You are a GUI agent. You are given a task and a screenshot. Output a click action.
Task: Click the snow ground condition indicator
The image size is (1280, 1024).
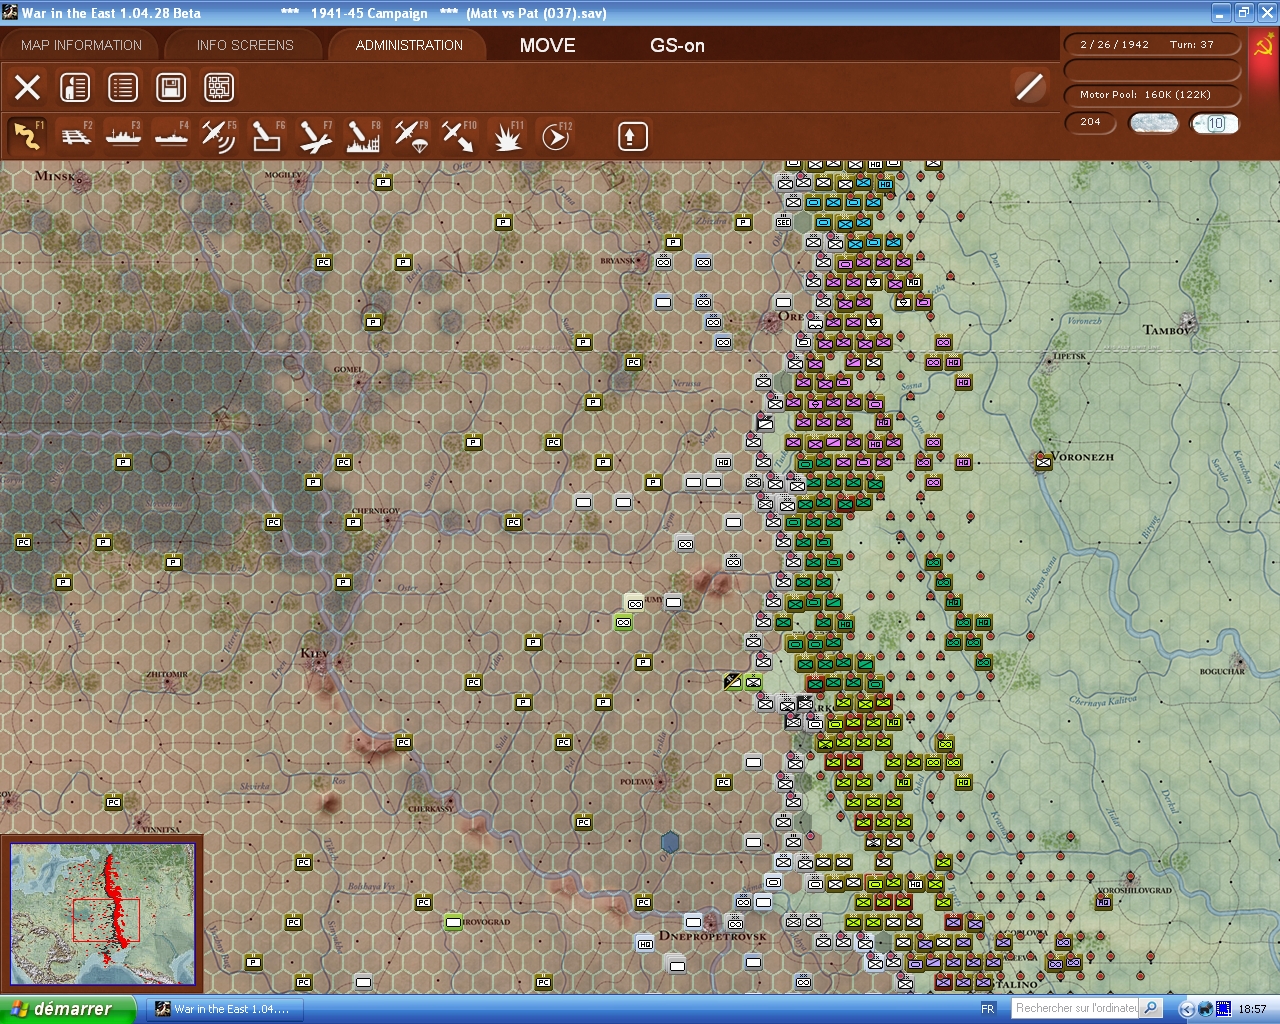point(1153,123)
